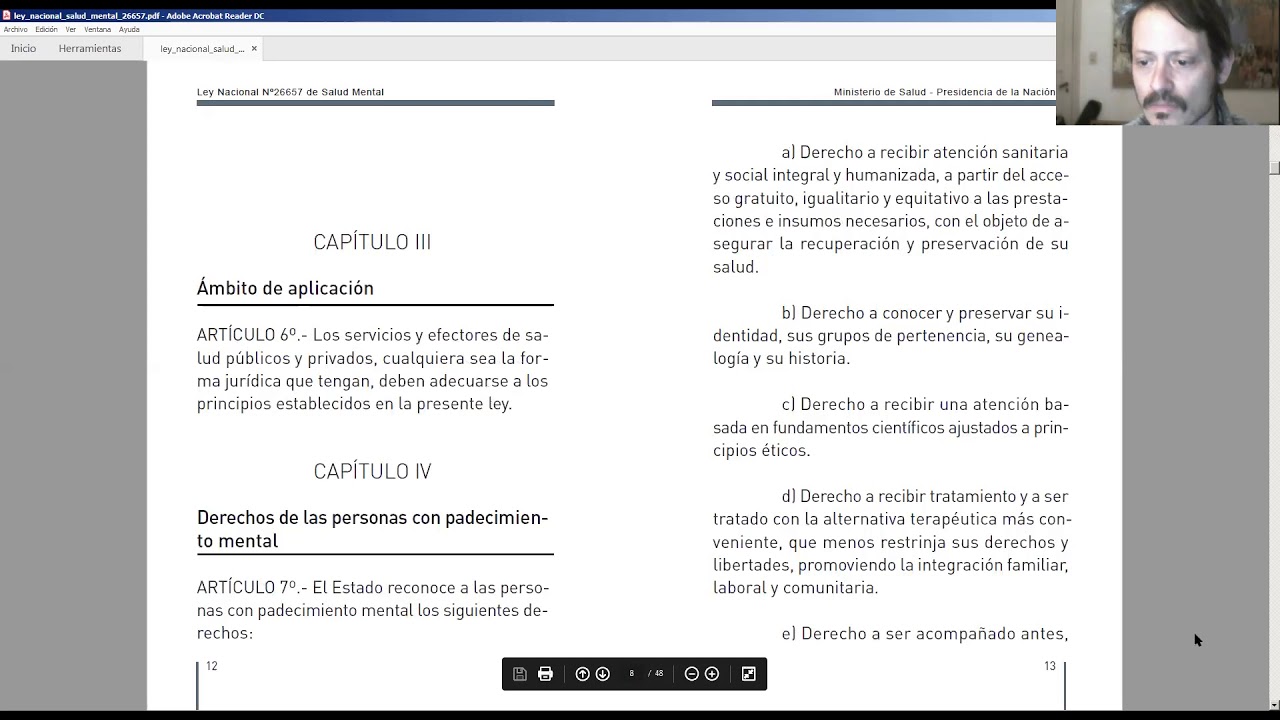1280x720 pixels.
Task: Click the header 'Ministerio de Salud - Presidencia de la Nación'
Action: coord(945,92)
